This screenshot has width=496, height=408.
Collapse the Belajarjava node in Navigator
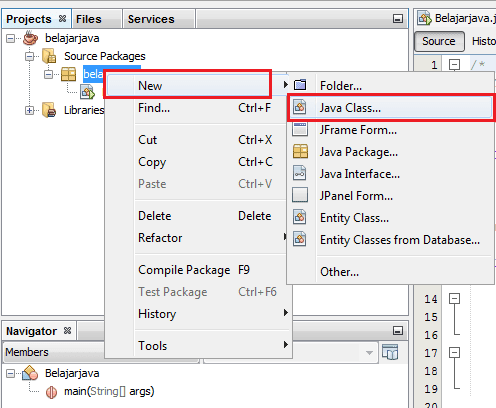(11, 374)
